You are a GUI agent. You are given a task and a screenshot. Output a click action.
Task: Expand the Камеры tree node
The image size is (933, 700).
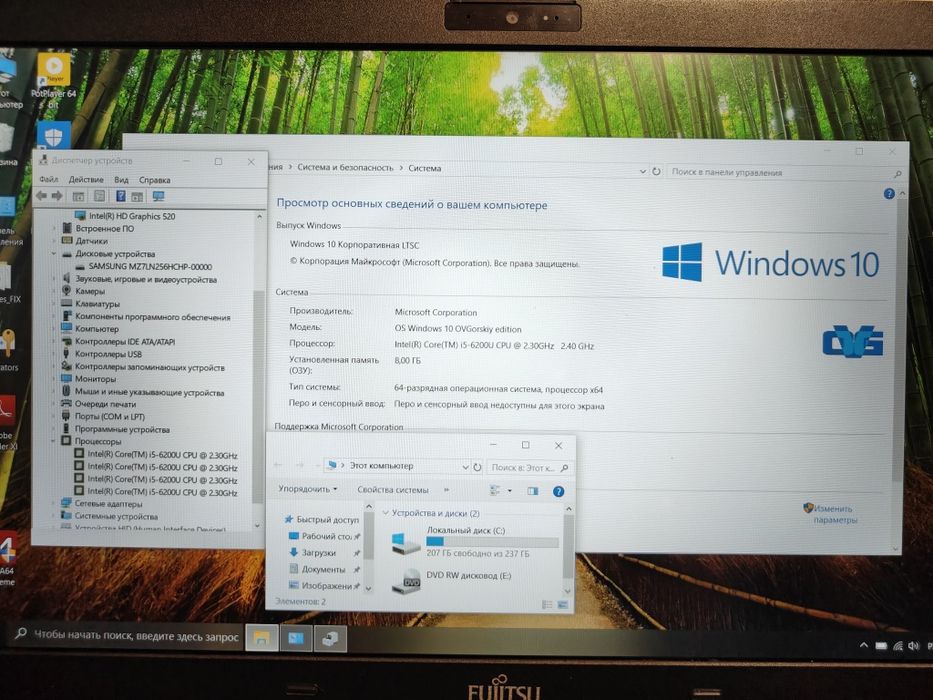click(54, 291)
